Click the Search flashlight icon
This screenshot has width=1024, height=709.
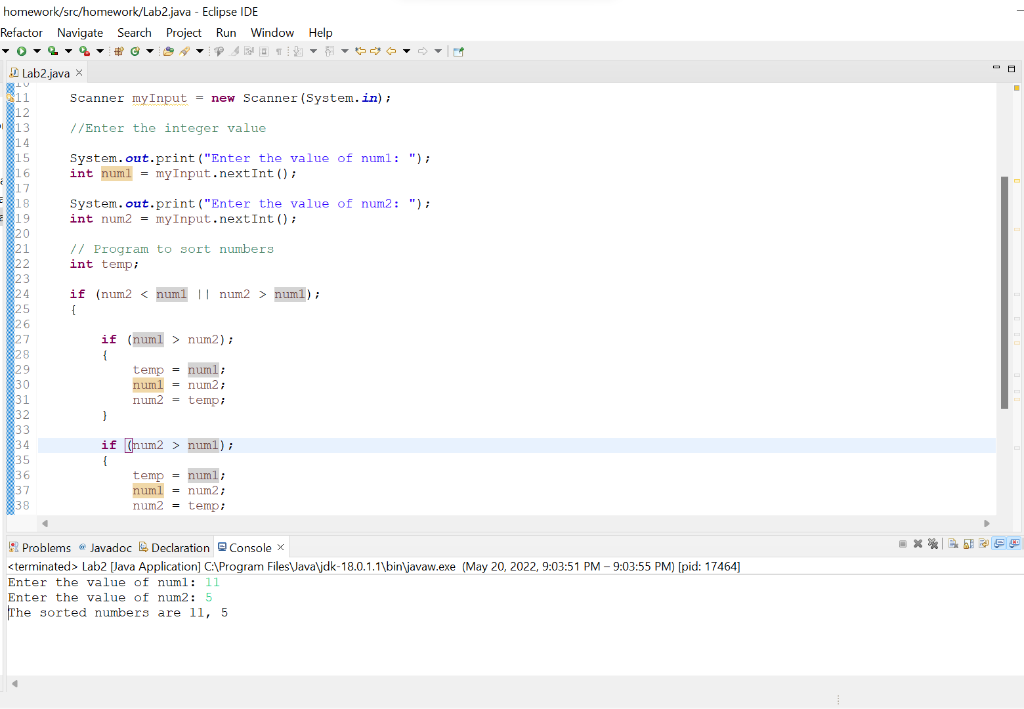point(185,51)
